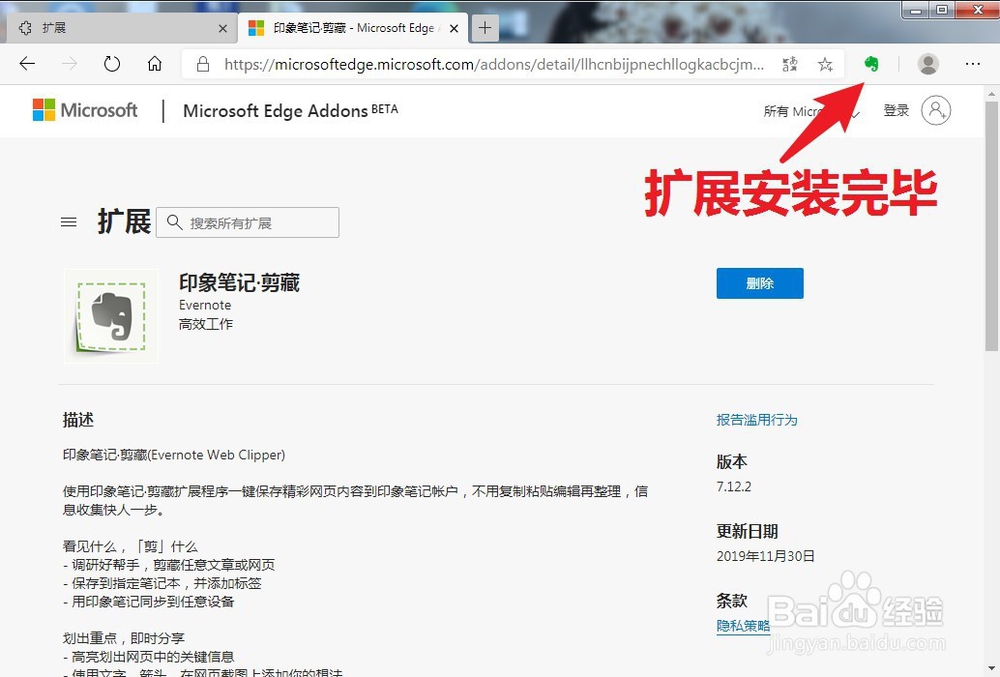
Task: Open the 隐私策略 link
Action: tap(743, 626)
